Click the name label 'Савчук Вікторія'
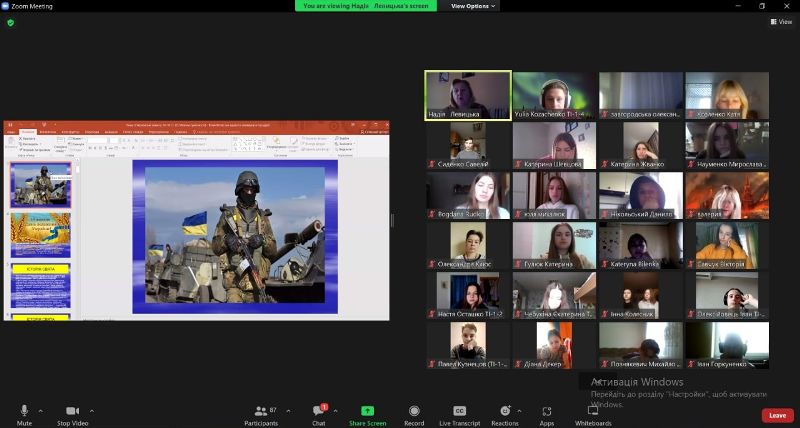Image resolution: width=800 pixels, height=428 pixels. pos(720,264)
